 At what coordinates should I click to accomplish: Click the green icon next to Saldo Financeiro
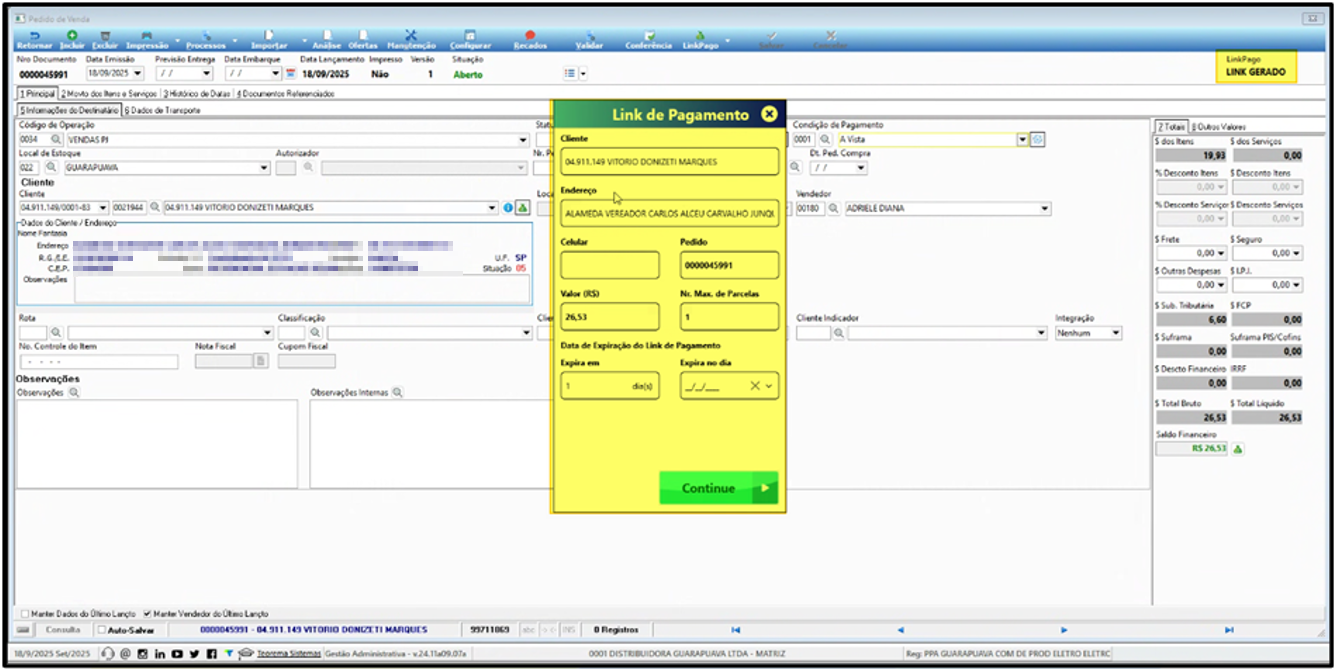[1238, 449]
